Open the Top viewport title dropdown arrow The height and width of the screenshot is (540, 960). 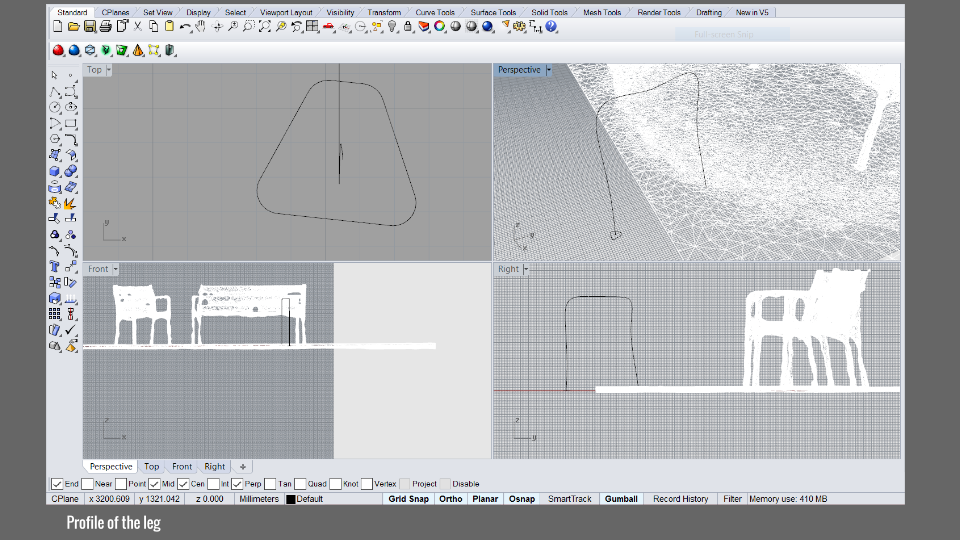pos(109,70)
